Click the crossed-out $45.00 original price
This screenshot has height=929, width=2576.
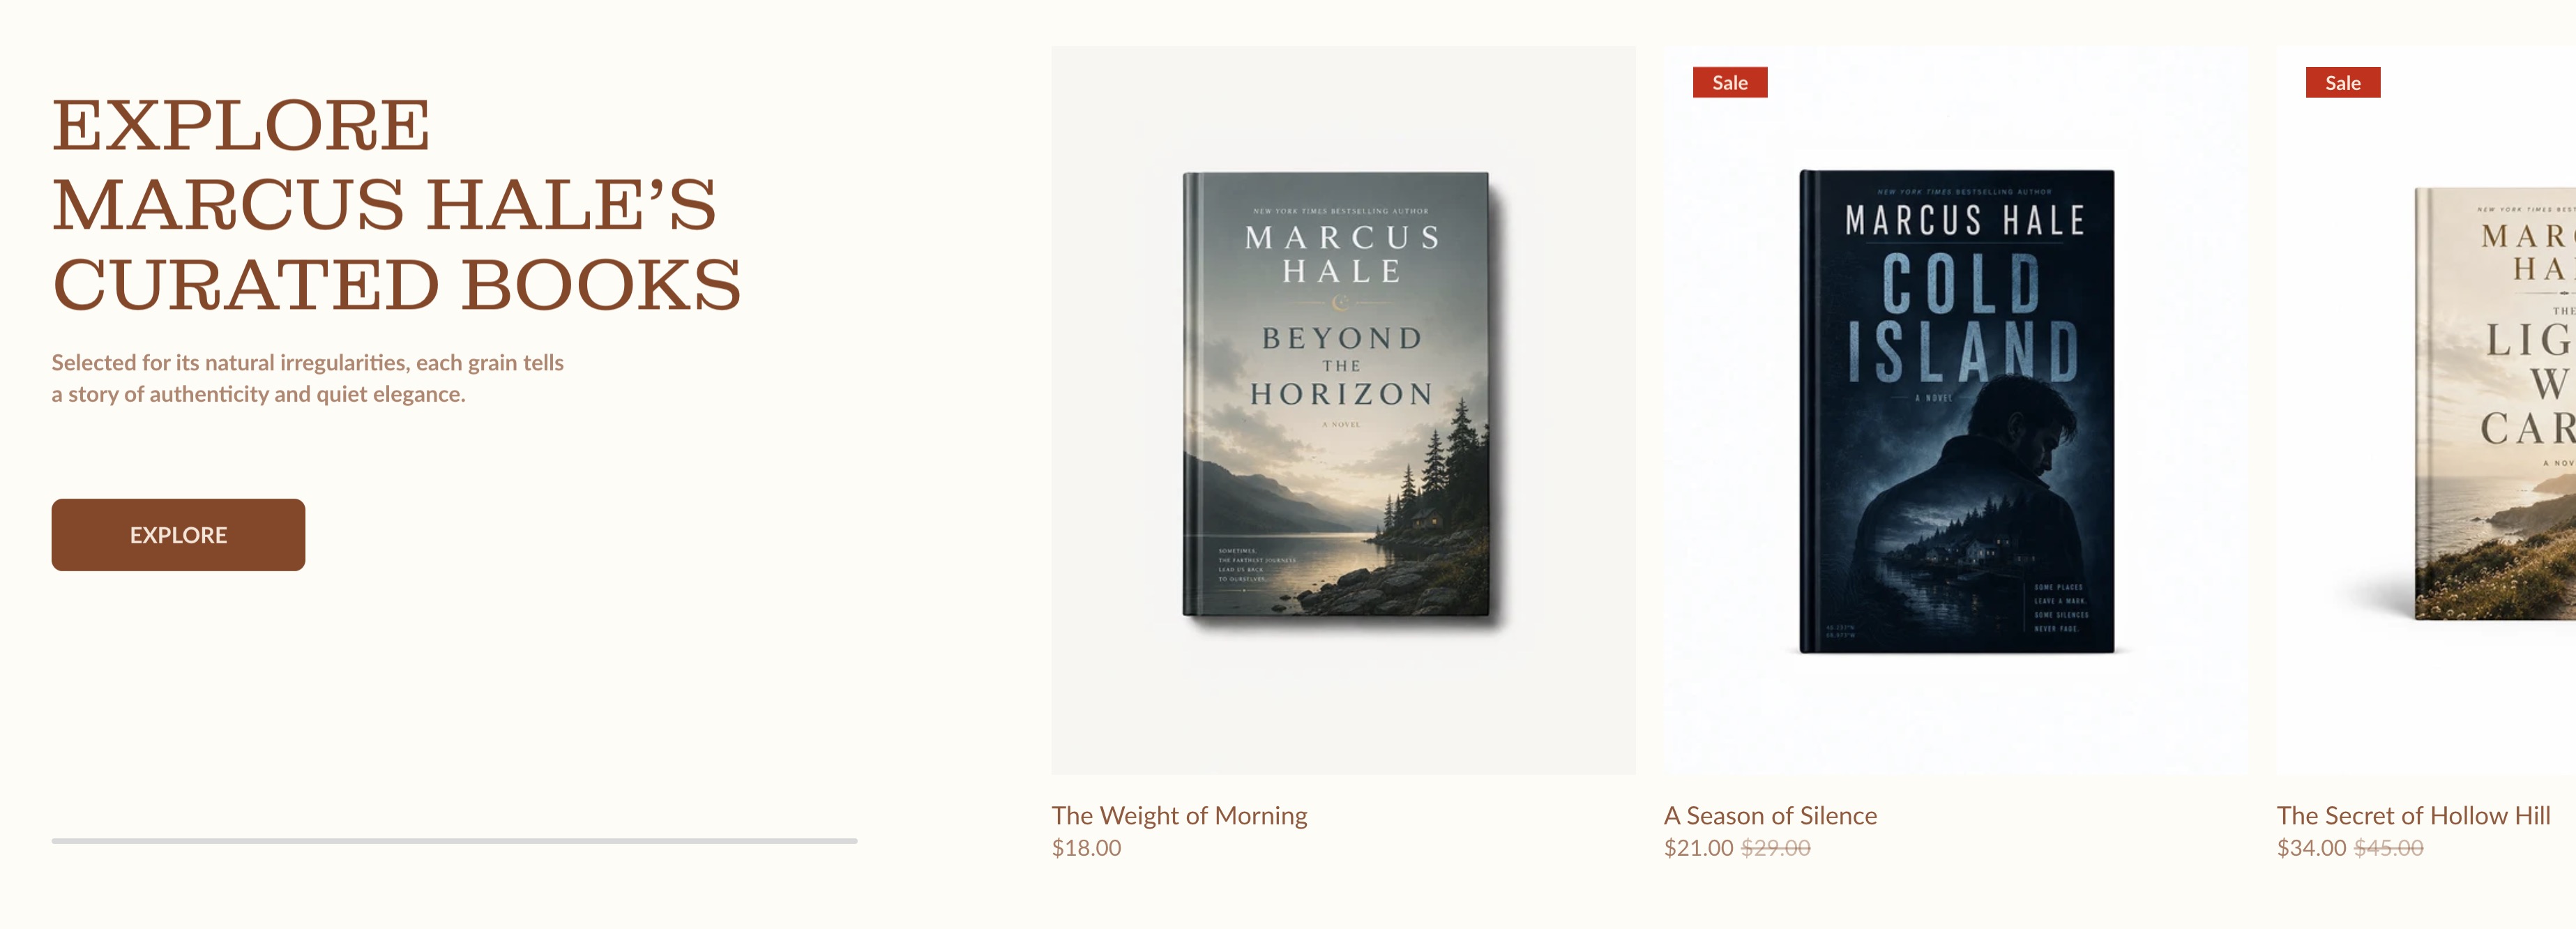click(2389, 848)
